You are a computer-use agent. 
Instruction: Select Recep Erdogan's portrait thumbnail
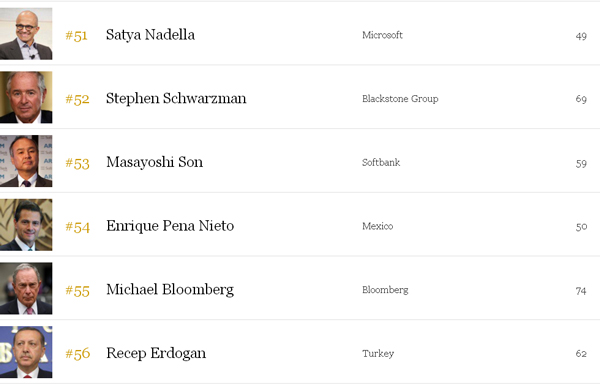tap(26, 352)
